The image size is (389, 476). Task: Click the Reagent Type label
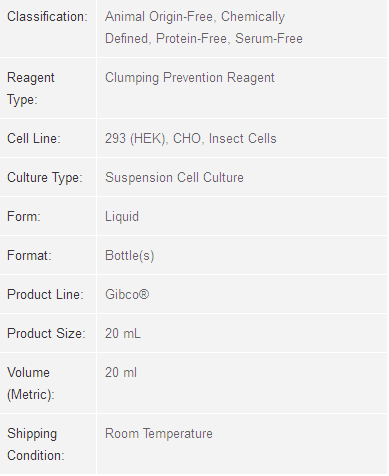coord(31,88)
